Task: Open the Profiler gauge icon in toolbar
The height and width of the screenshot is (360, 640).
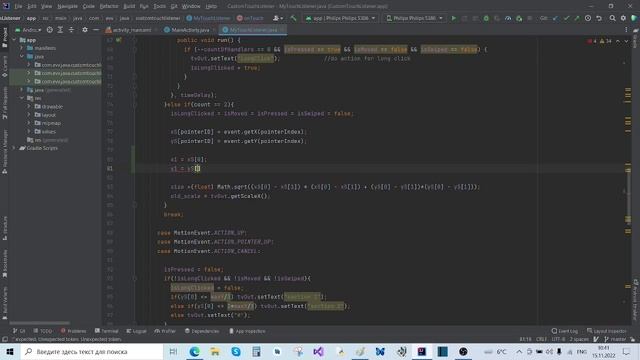Action: coord(508,18)
